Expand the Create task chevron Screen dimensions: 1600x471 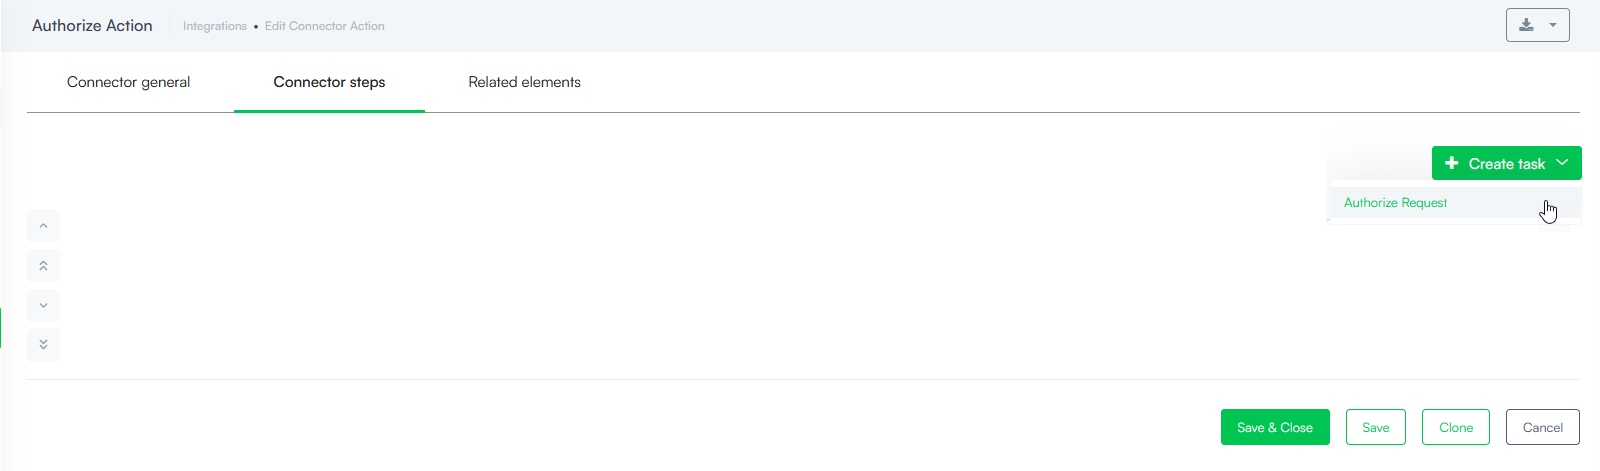tap(1563, 163)
